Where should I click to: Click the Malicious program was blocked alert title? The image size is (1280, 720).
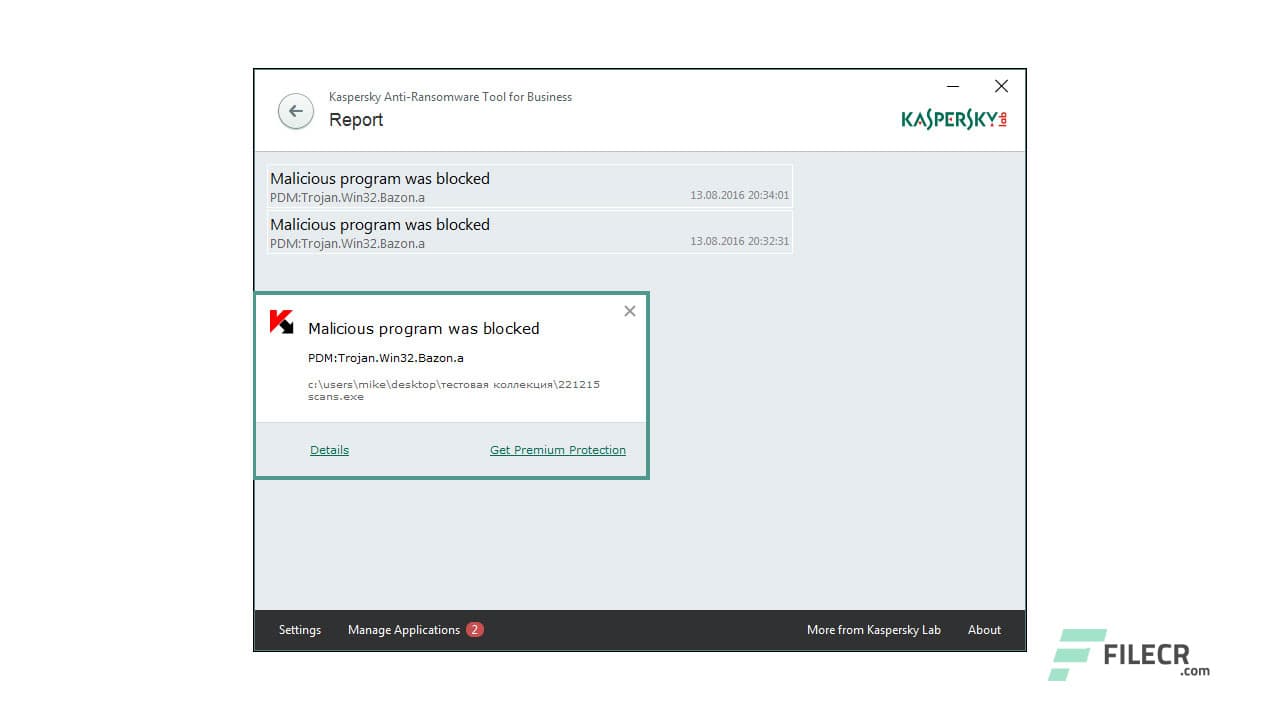[424, 328]
